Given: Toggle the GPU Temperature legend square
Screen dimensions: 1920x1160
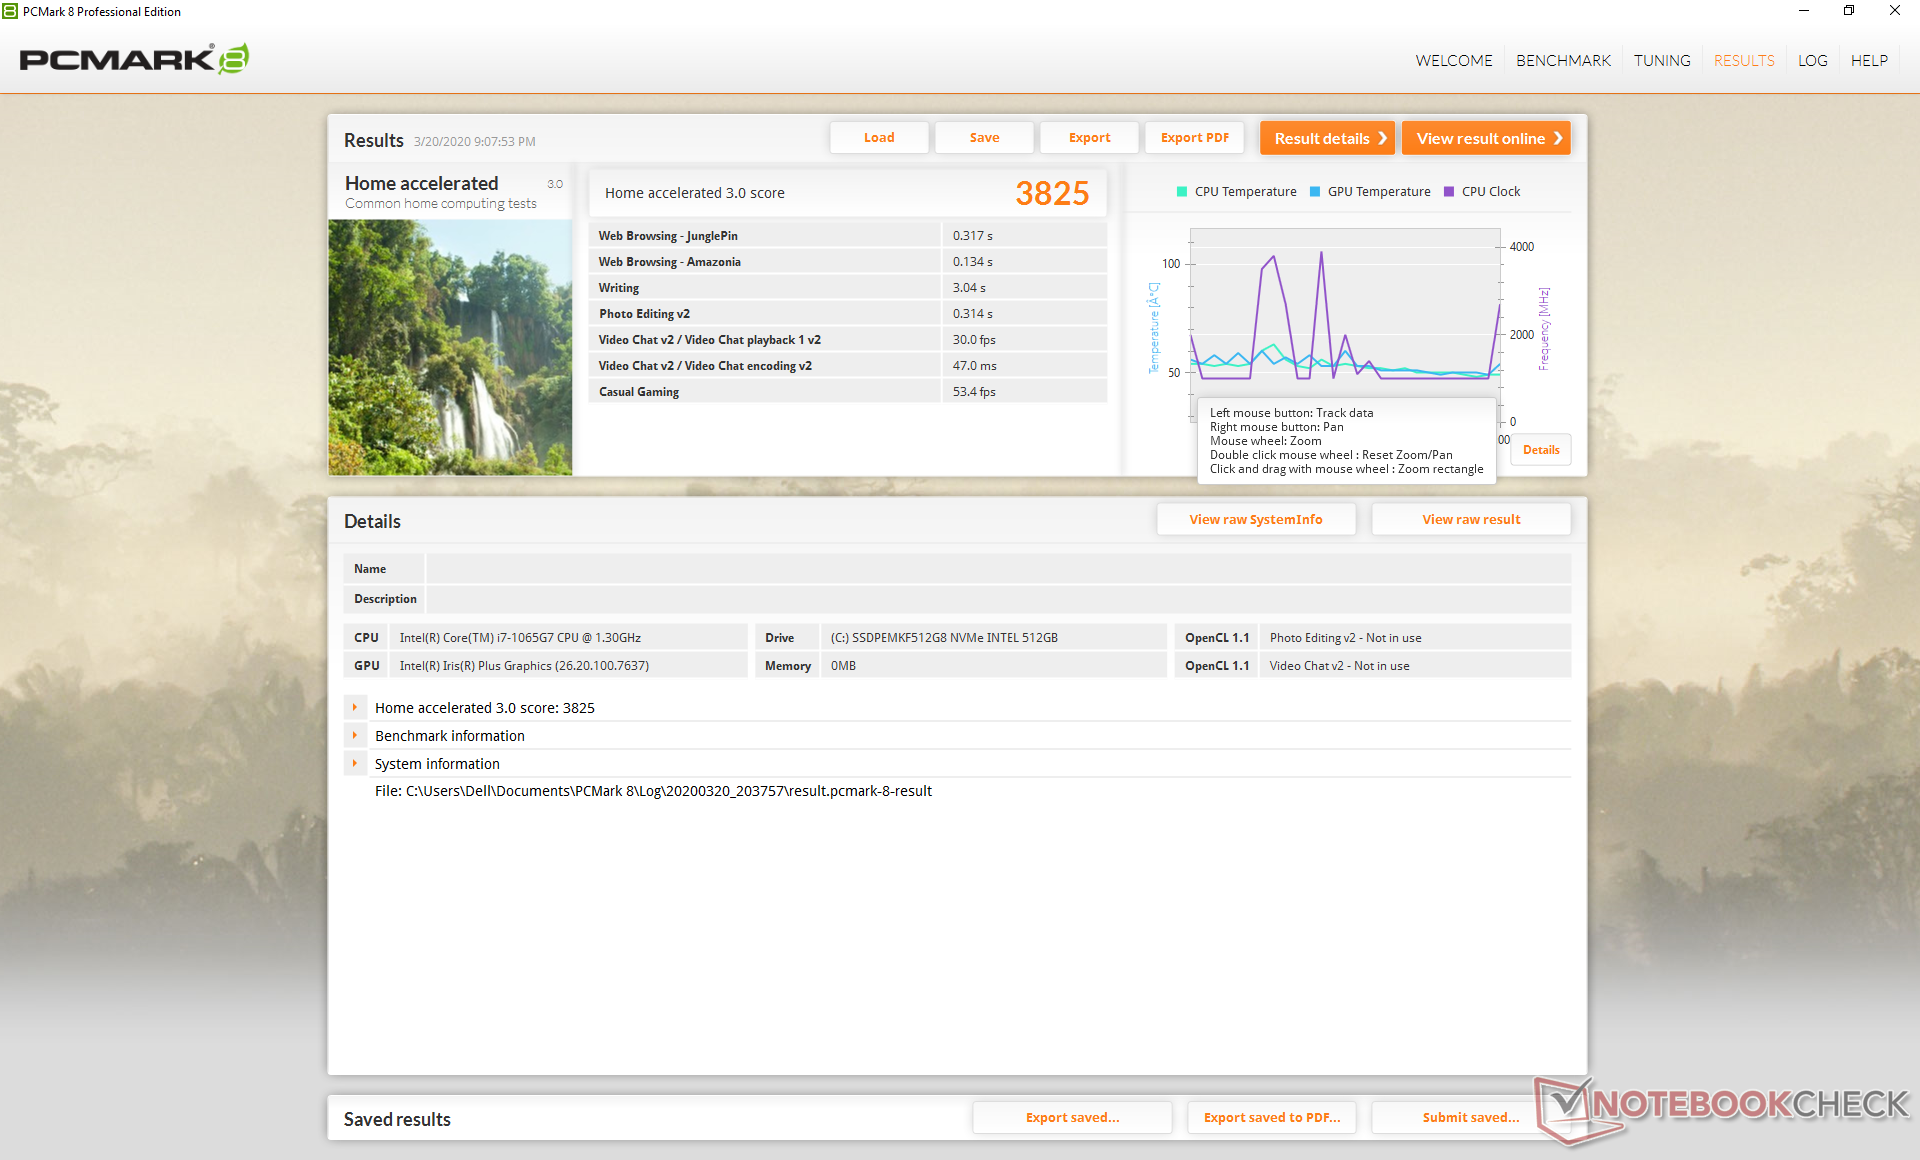Looking at the screenshot, I should 1315,192.
